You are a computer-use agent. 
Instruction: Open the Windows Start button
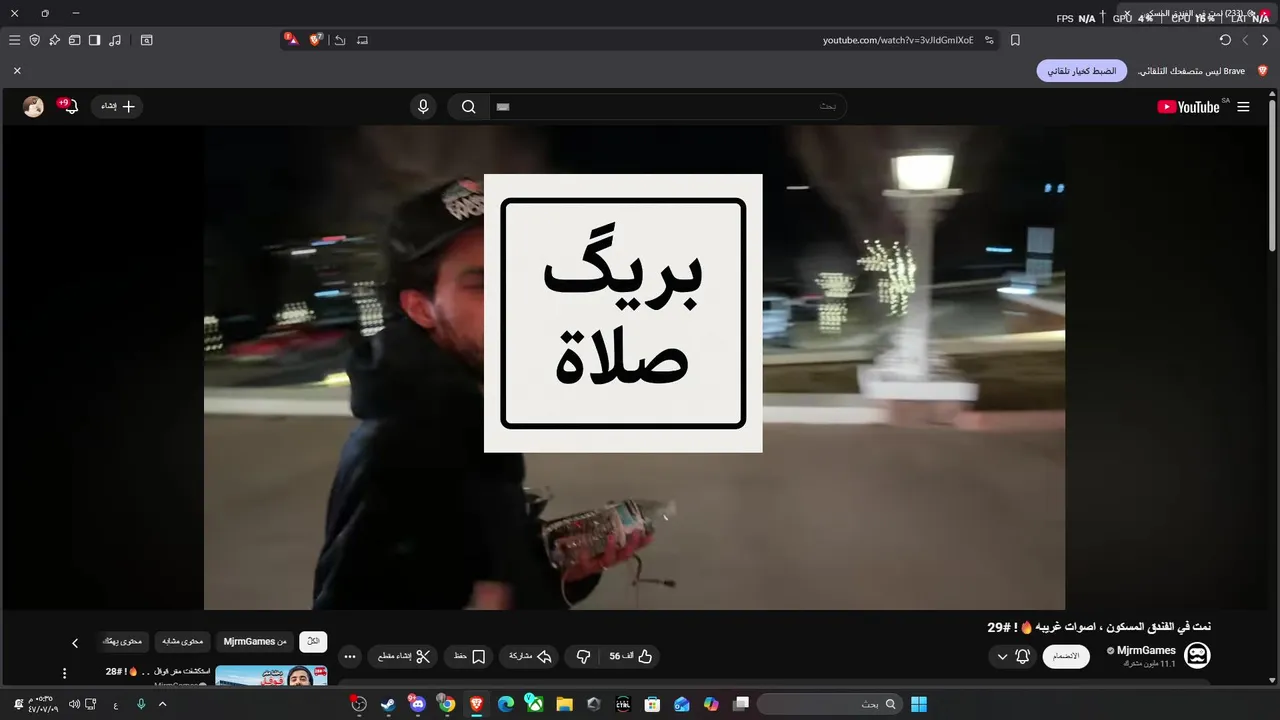pos(919,704)
